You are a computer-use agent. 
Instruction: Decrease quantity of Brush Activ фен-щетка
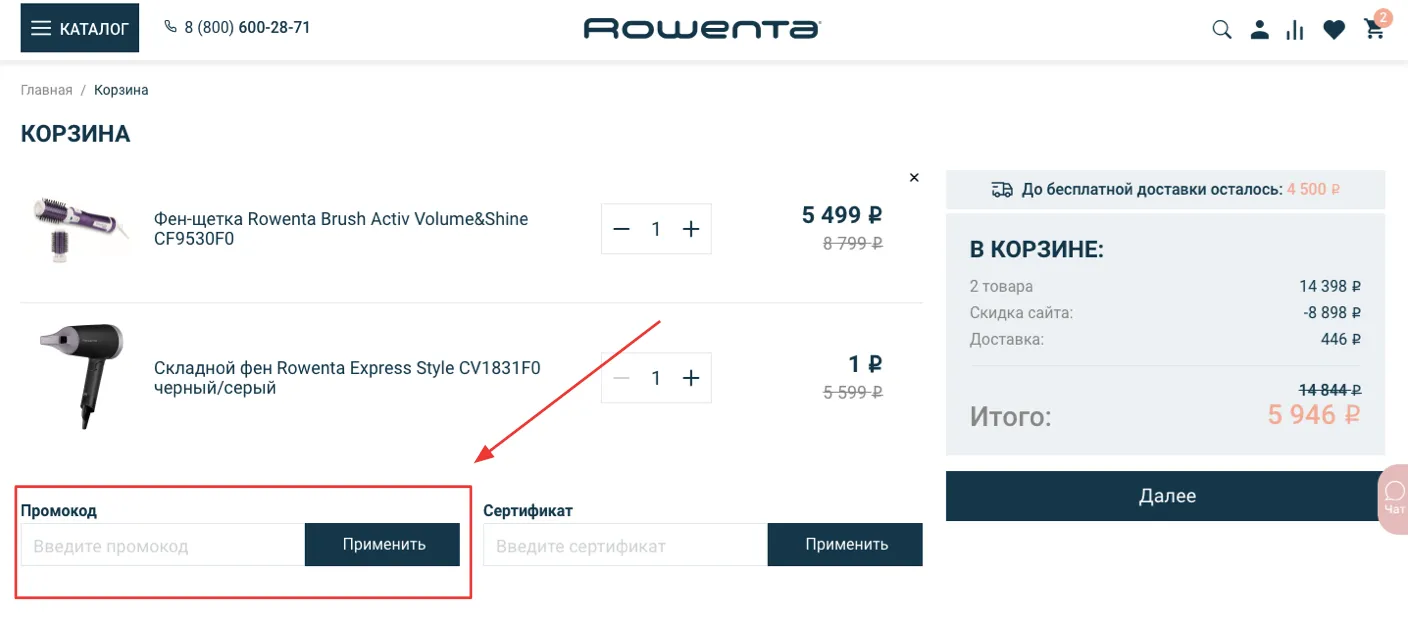pyautogui.click(x=621, y=229)
